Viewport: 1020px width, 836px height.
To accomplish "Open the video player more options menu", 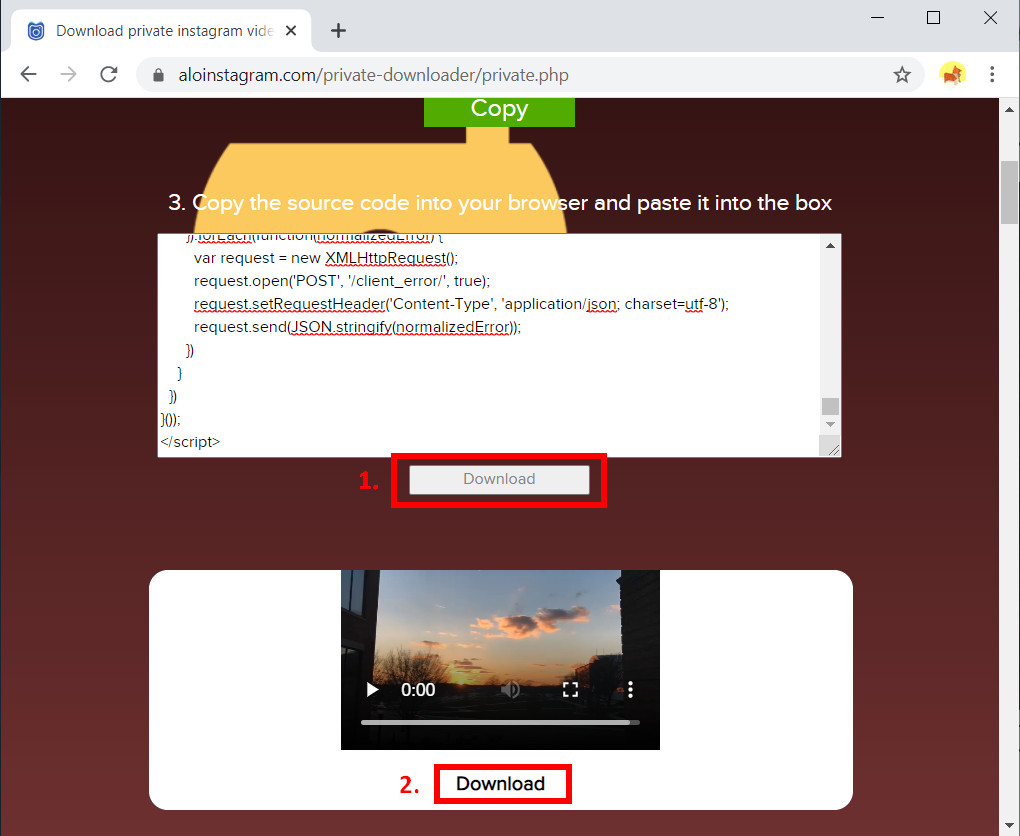I will tap(630, 690).
